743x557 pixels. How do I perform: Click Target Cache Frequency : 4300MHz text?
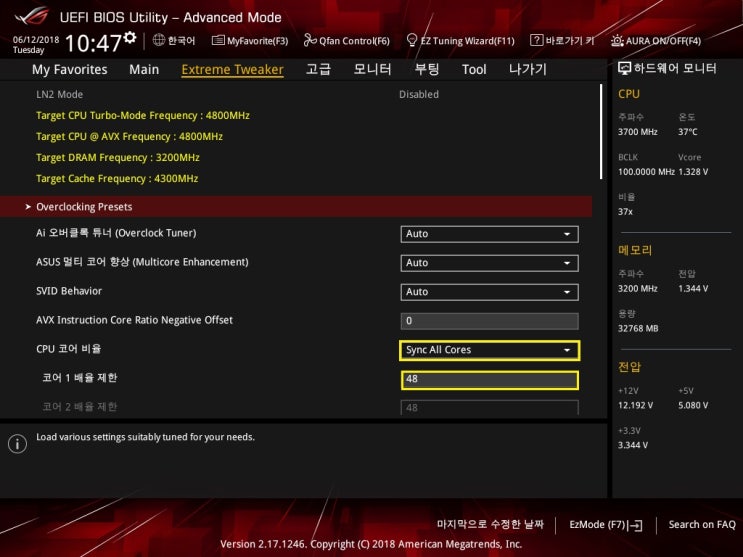[x=117, y=178]
